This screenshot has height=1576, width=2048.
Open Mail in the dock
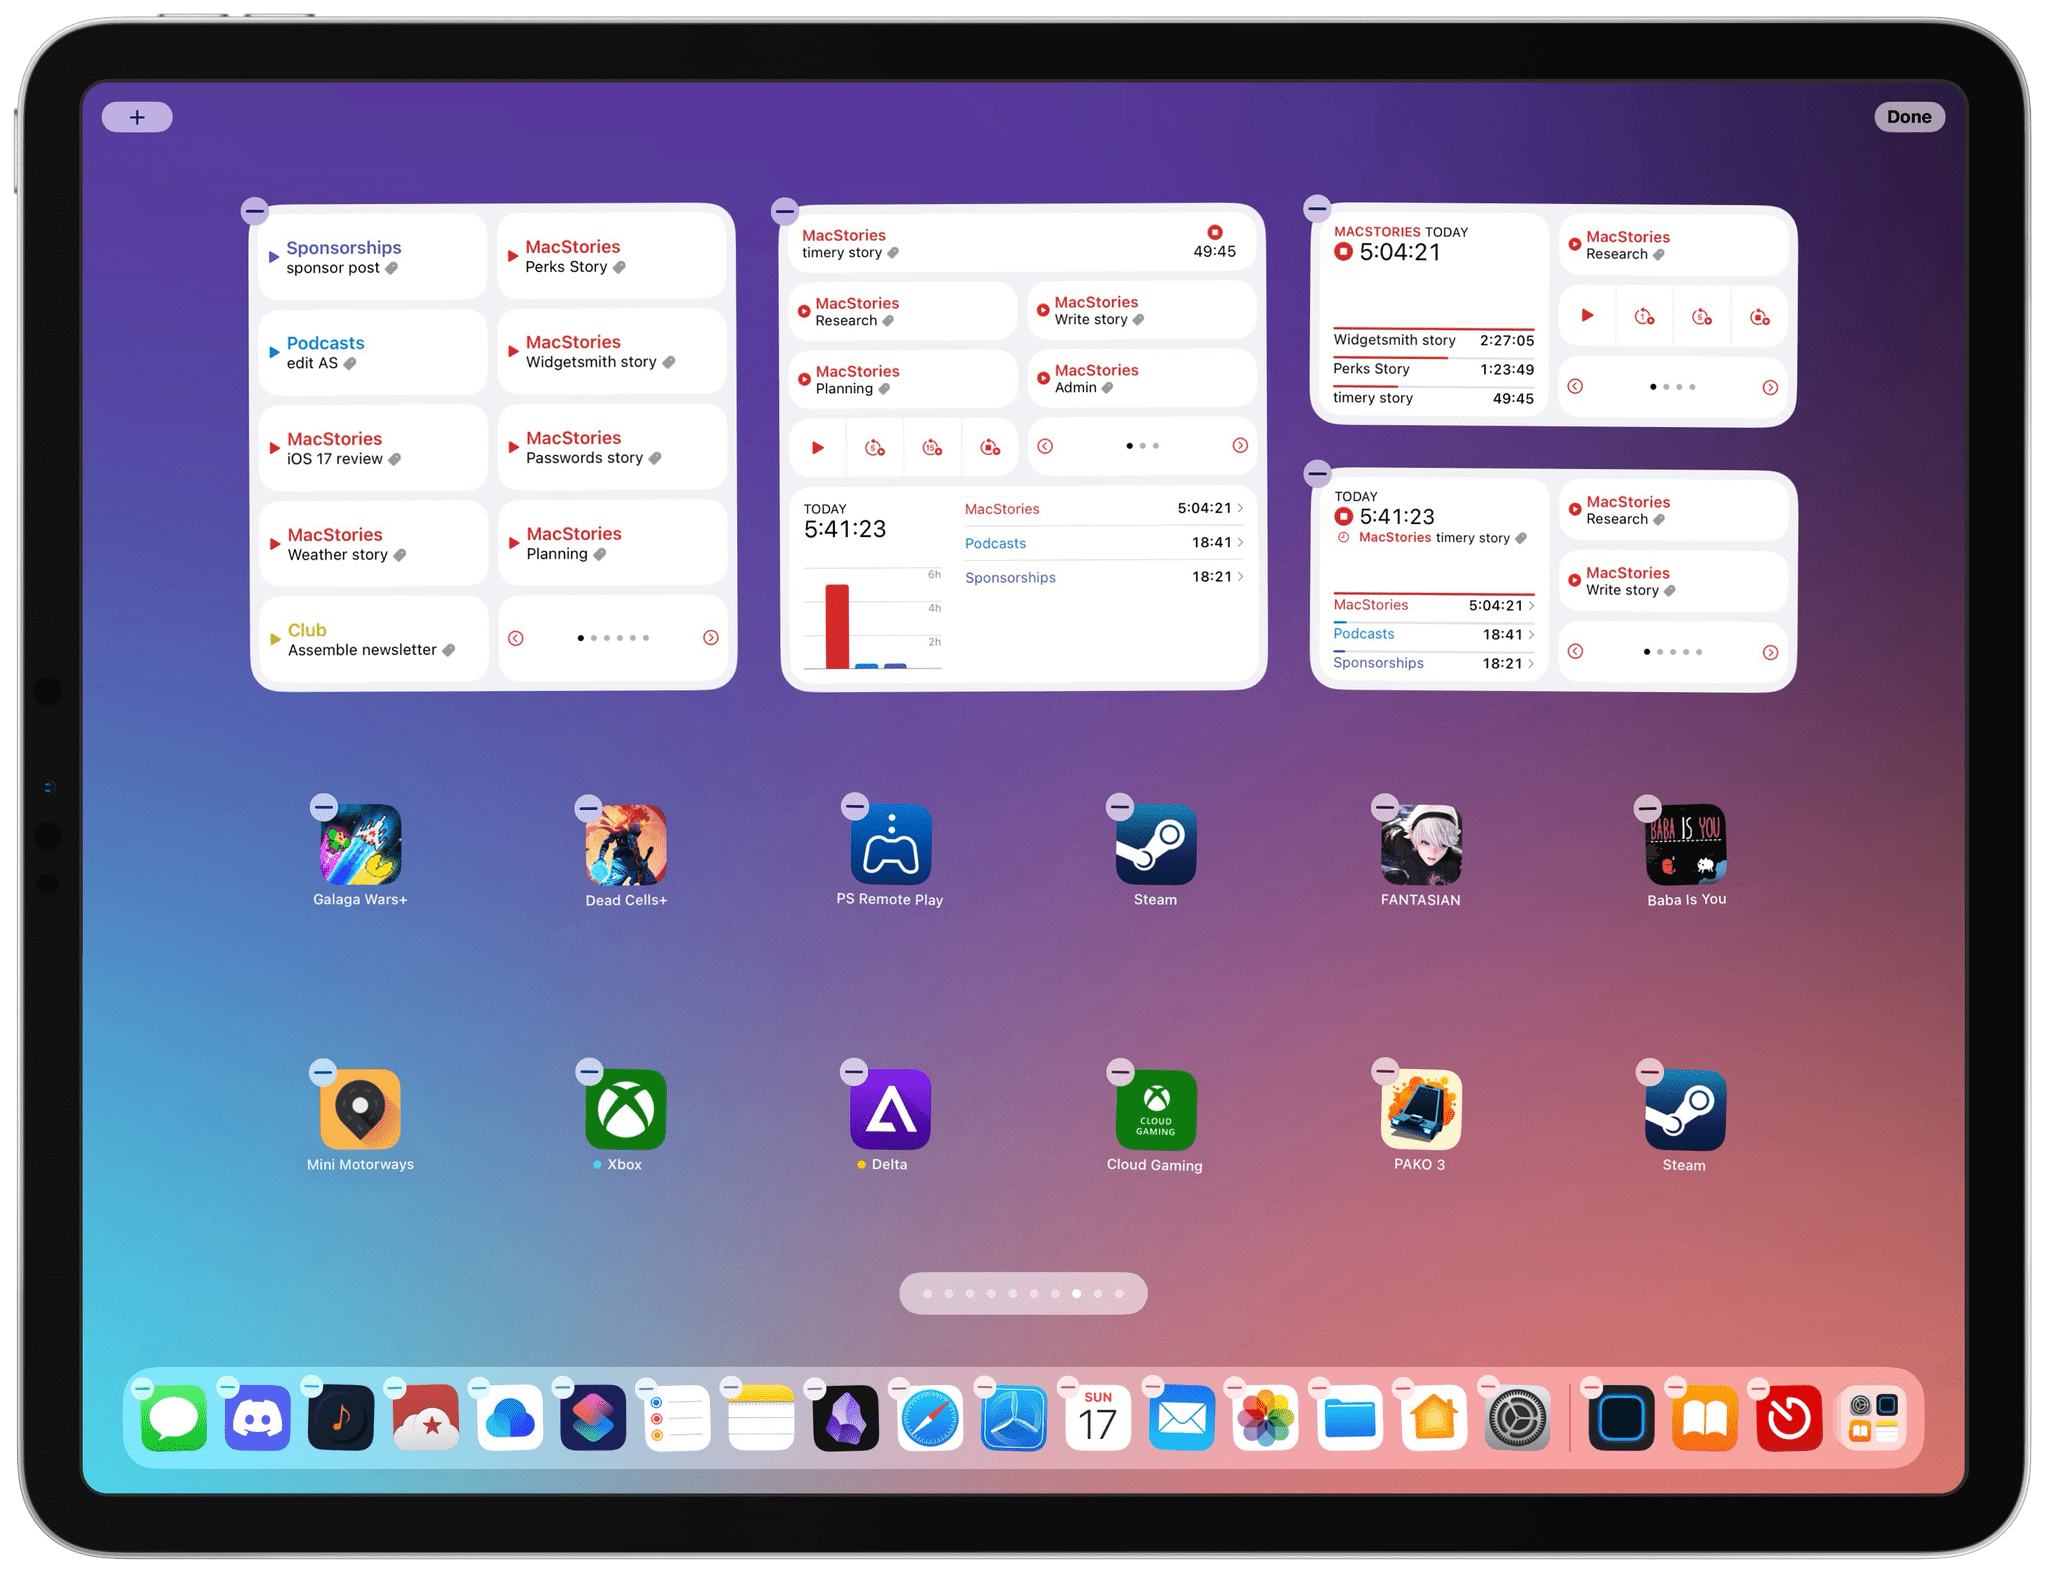pos(1182,1418)
